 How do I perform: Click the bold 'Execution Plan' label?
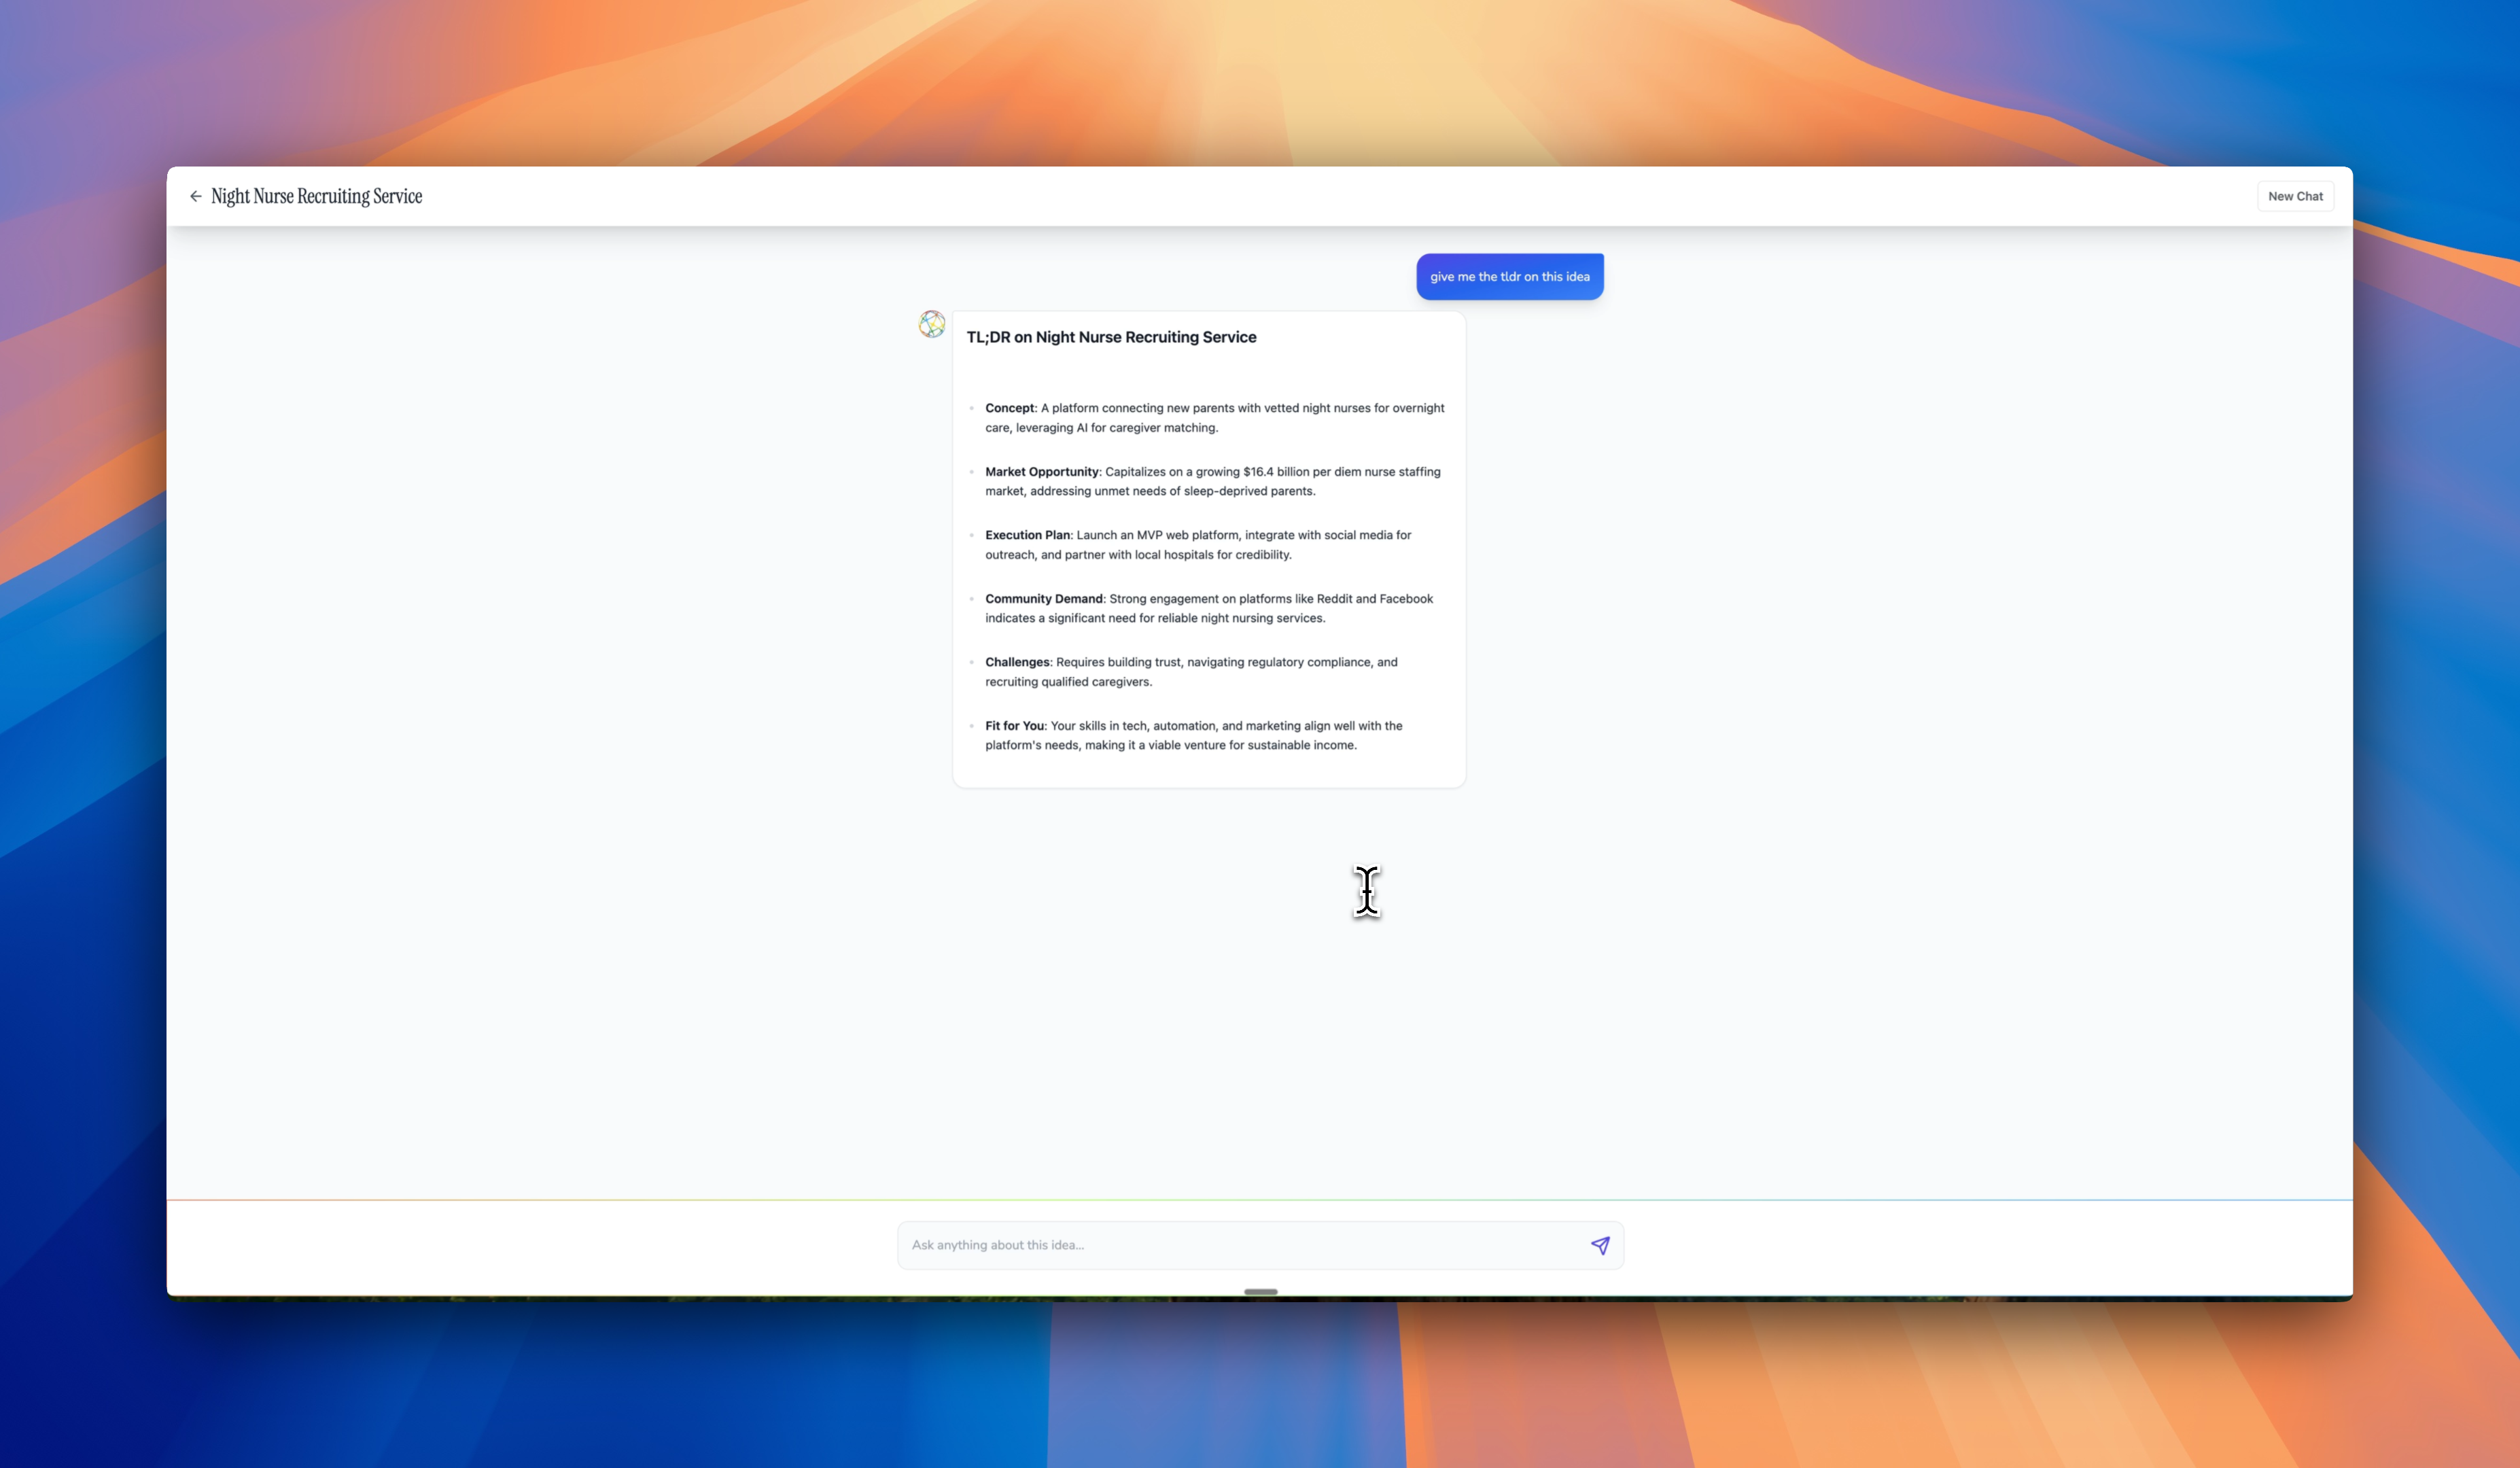point(1027,535)
